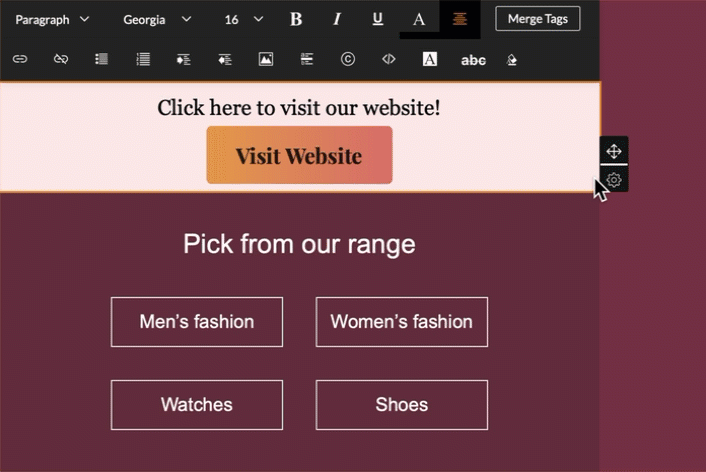This screenshot has width=706, height=472.
Task: Click the remove link icon
Action: pyautogui.click(x=60, y=59)
